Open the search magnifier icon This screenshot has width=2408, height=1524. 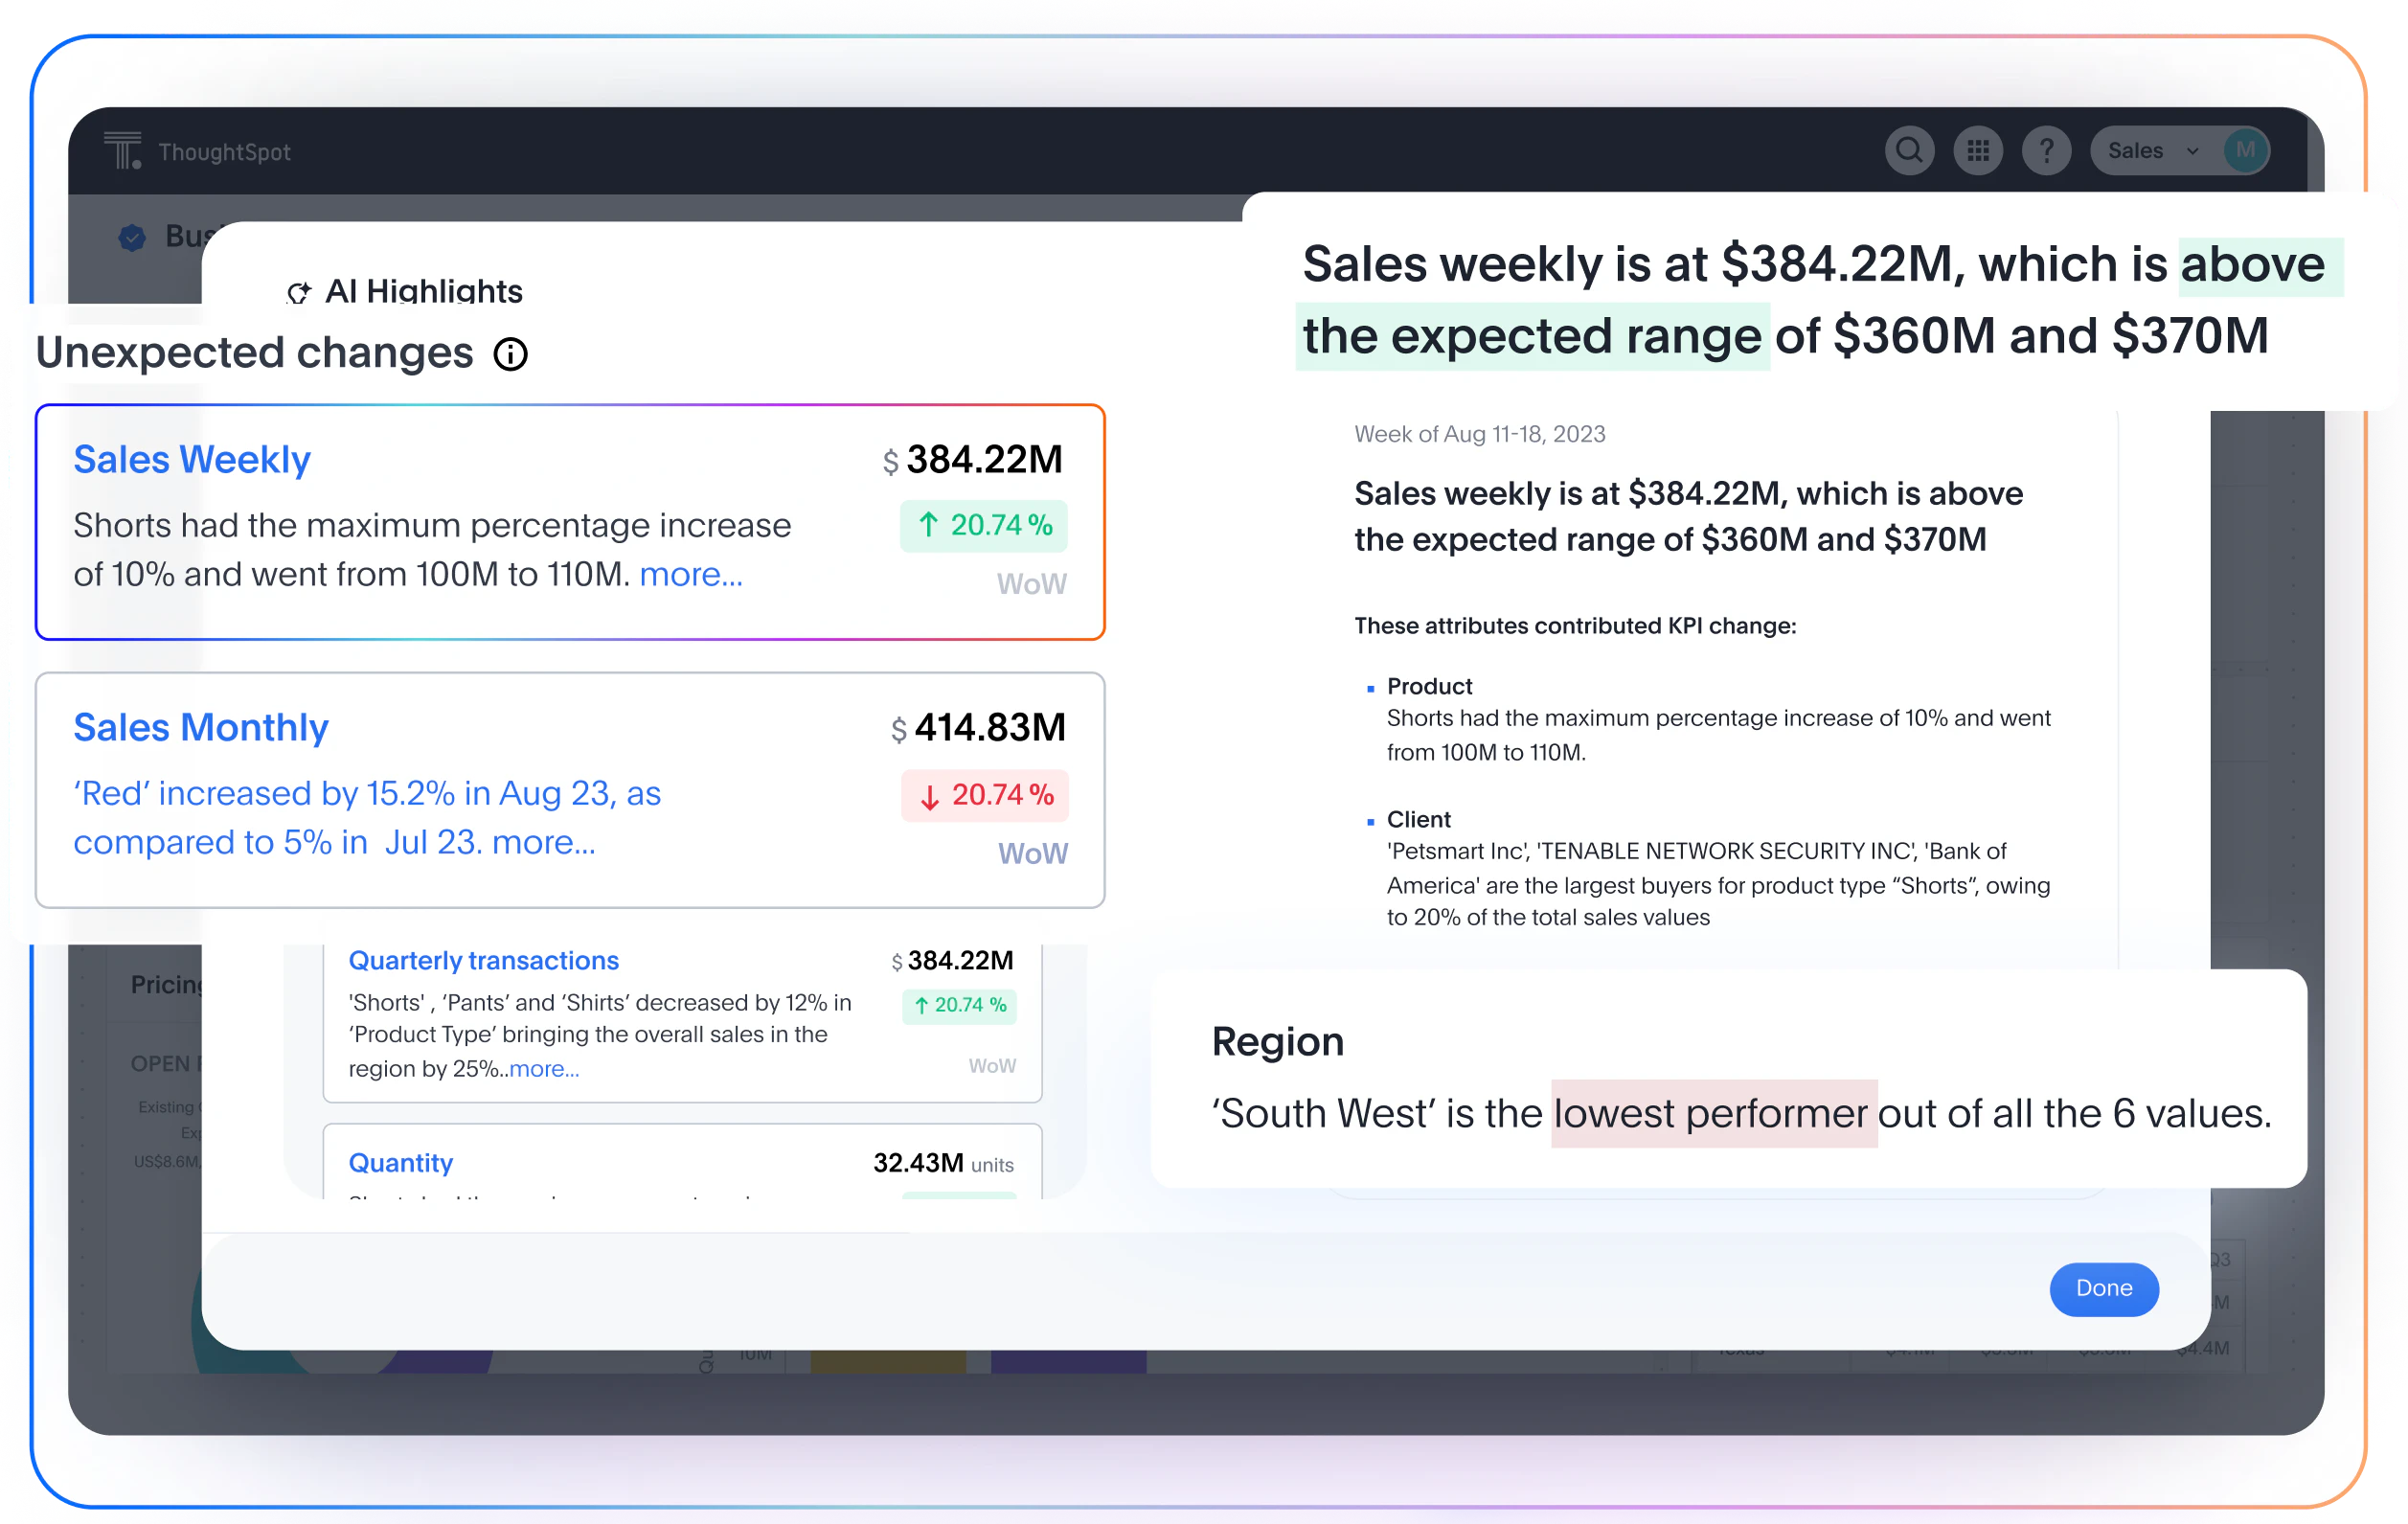point(1909,151)
